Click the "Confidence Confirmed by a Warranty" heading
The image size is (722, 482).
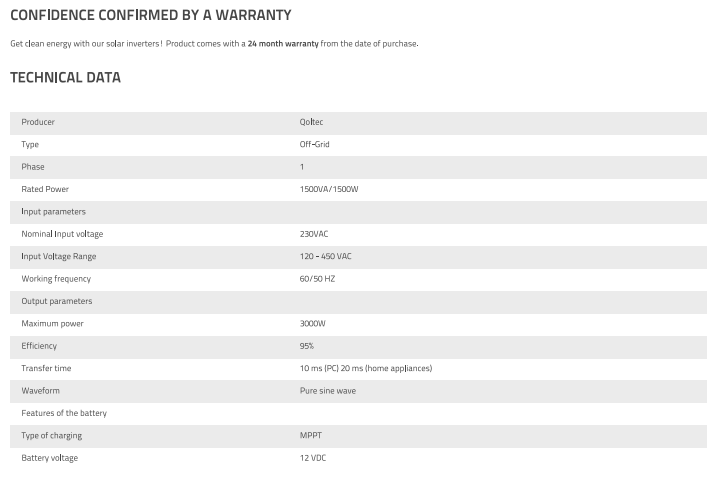click(x=150, y=15)
